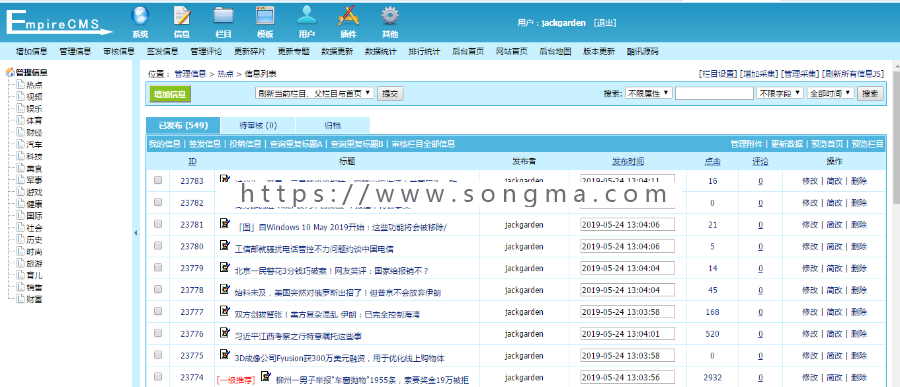This screenshot has height=387, width=900.
Task: Click the page icon next to 军事
Action: click(21, 180)
